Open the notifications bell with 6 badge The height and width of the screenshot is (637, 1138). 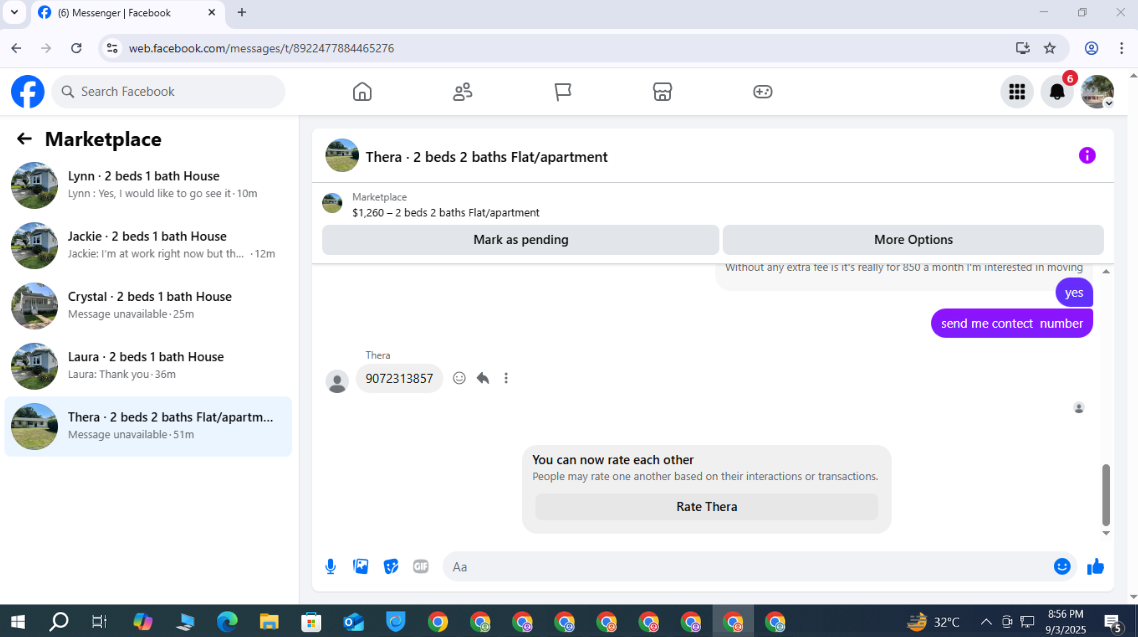click(x=1057, y=91)
